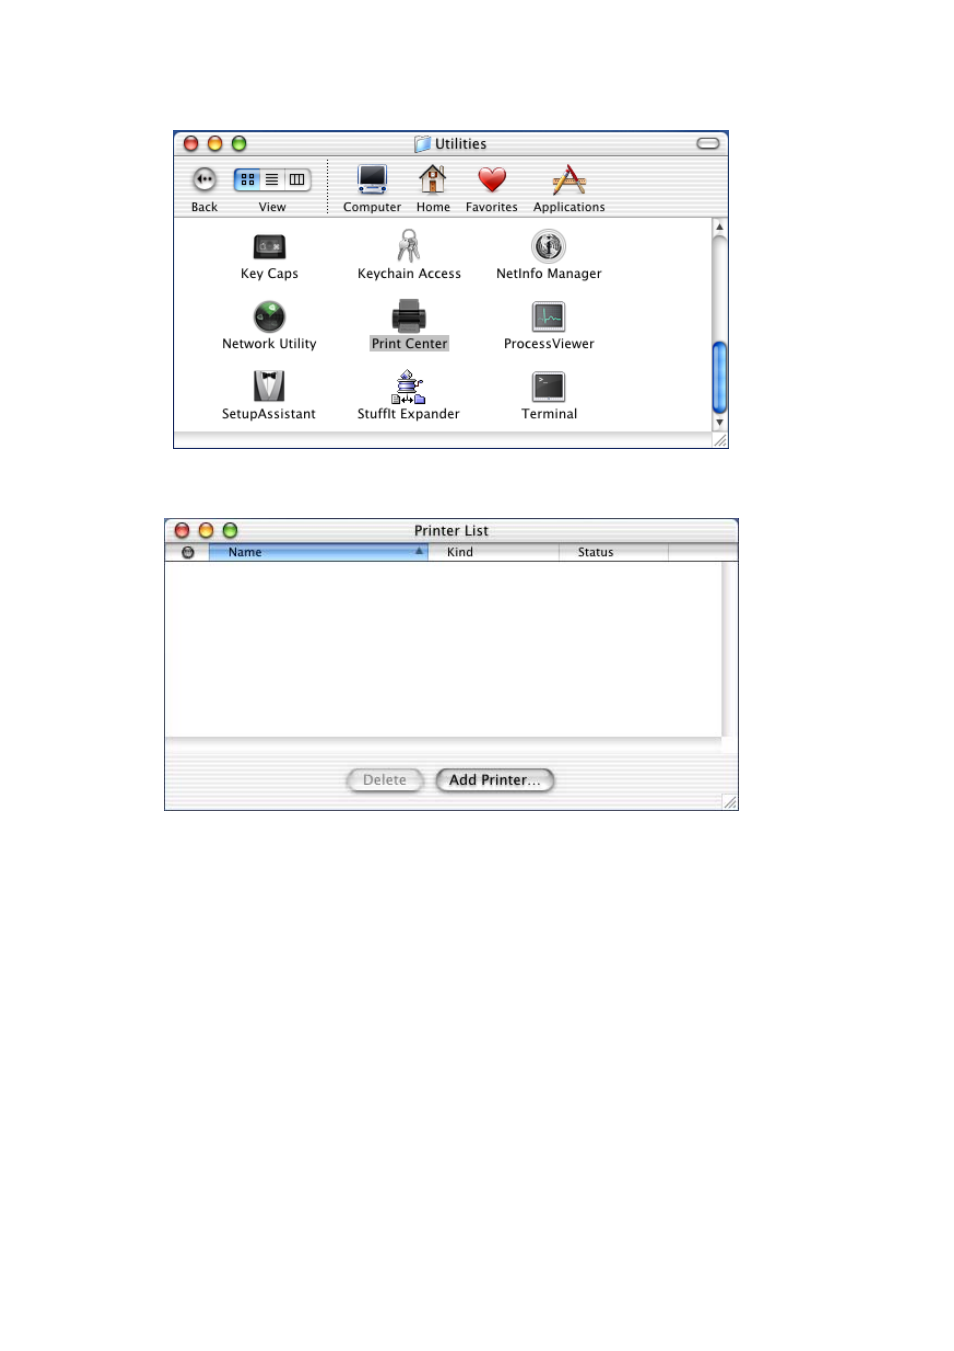This screenshot has width=954, height=1351.
Task: Switch to icon view mode
Action: [x=247, y=180]
